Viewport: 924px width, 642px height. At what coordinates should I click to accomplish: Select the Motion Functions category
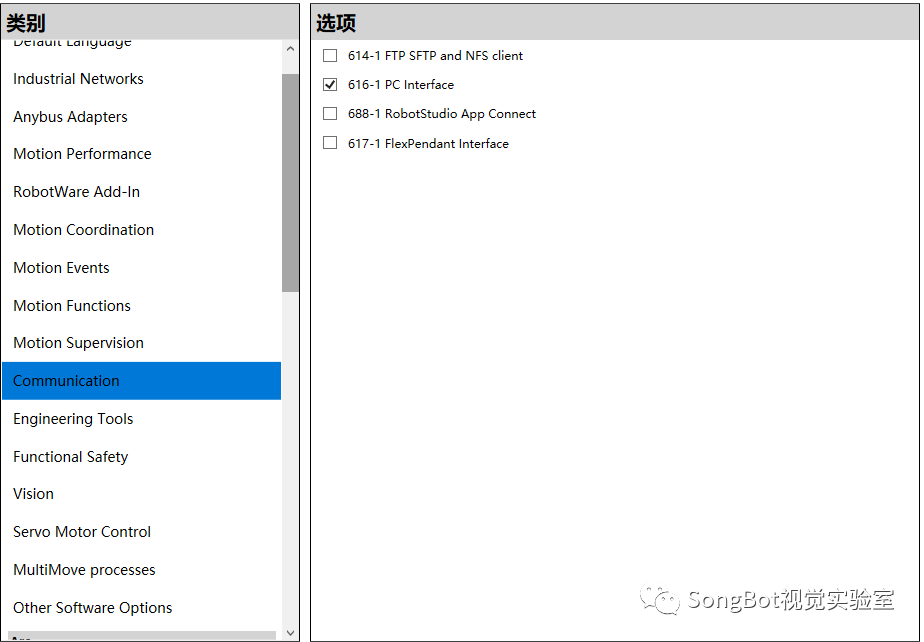(141, 305)
